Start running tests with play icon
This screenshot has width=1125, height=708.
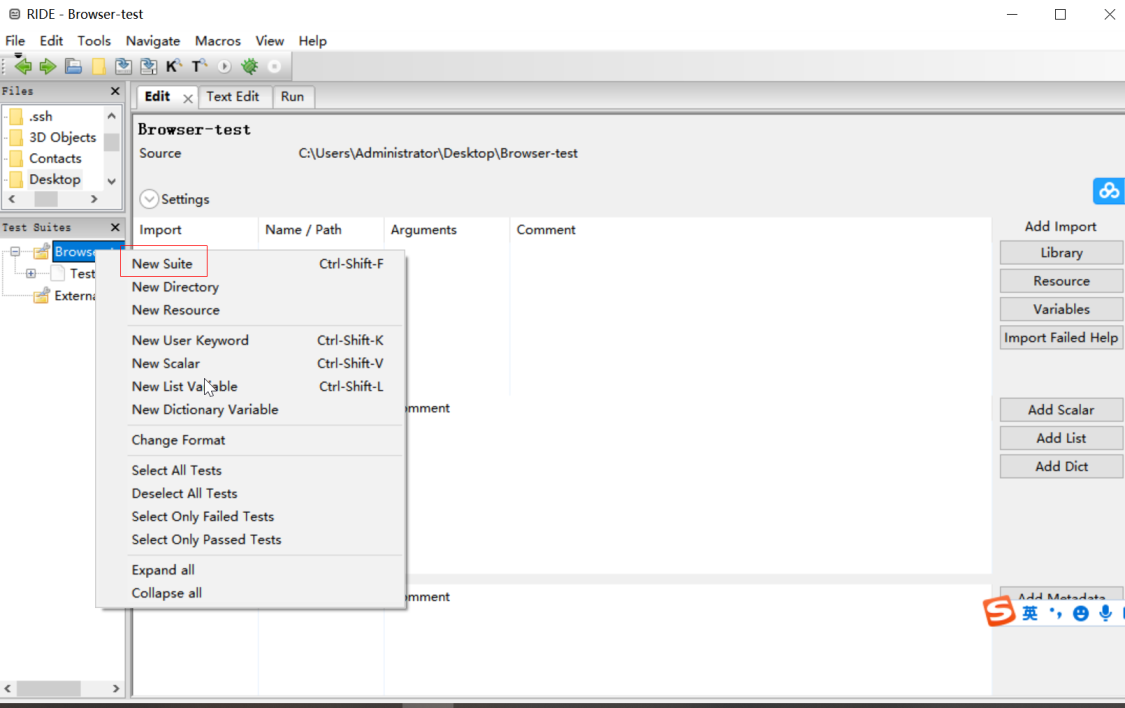point(224,67)
